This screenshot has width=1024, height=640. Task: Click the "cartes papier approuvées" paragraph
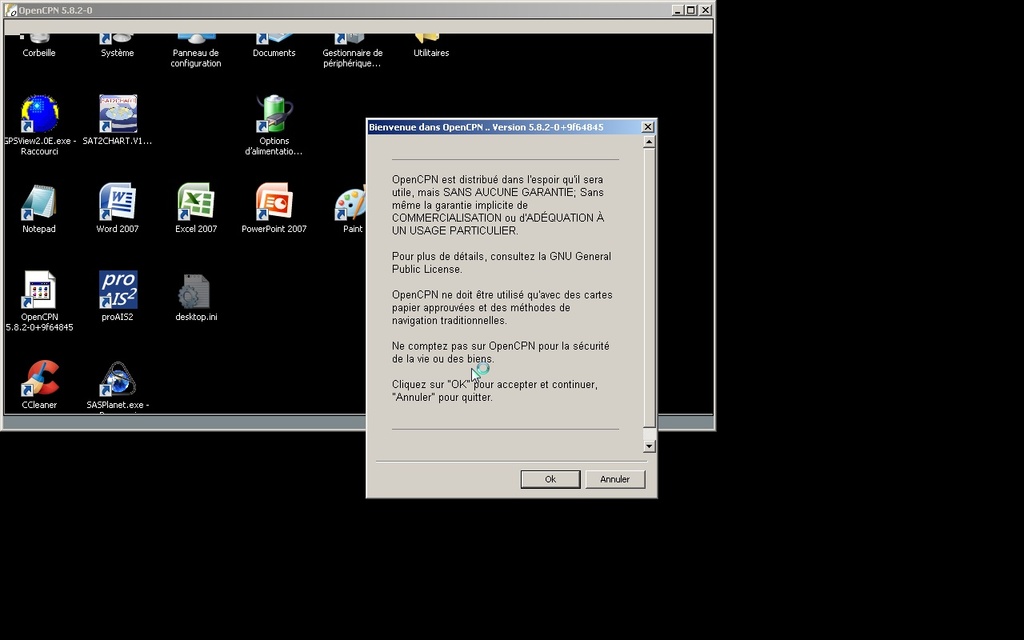point(502,308)
